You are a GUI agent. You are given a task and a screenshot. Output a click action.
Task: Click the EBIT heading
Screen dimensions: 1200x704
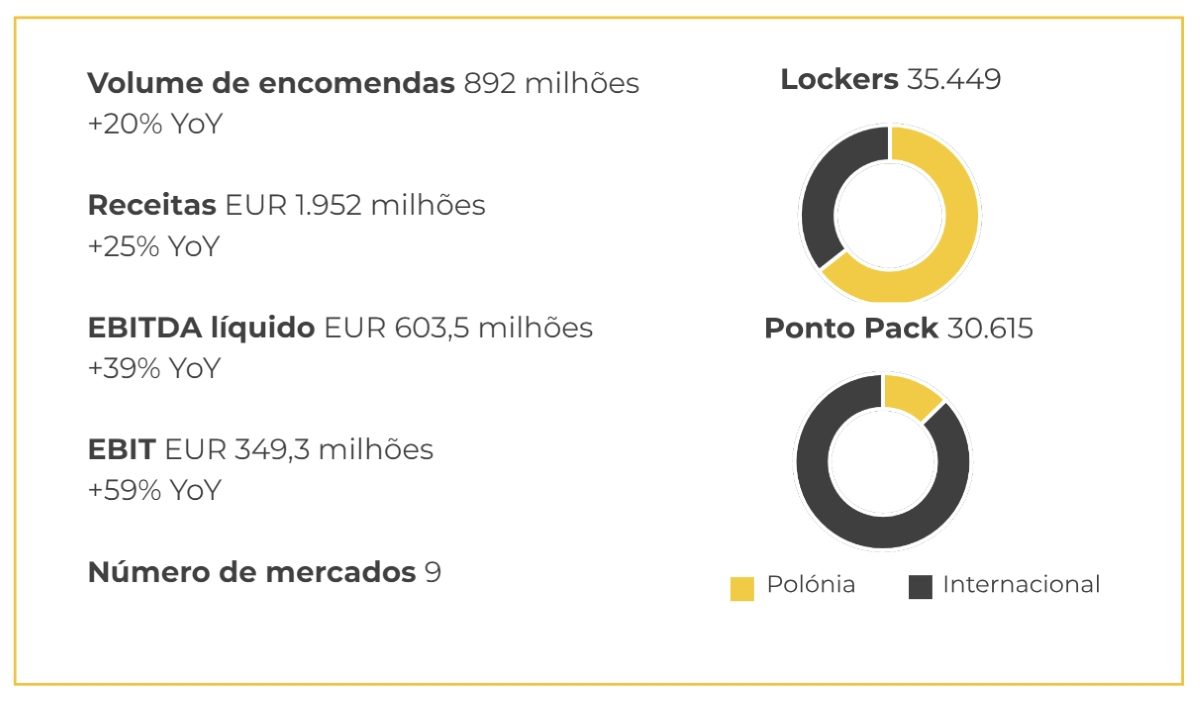(121, 450)
